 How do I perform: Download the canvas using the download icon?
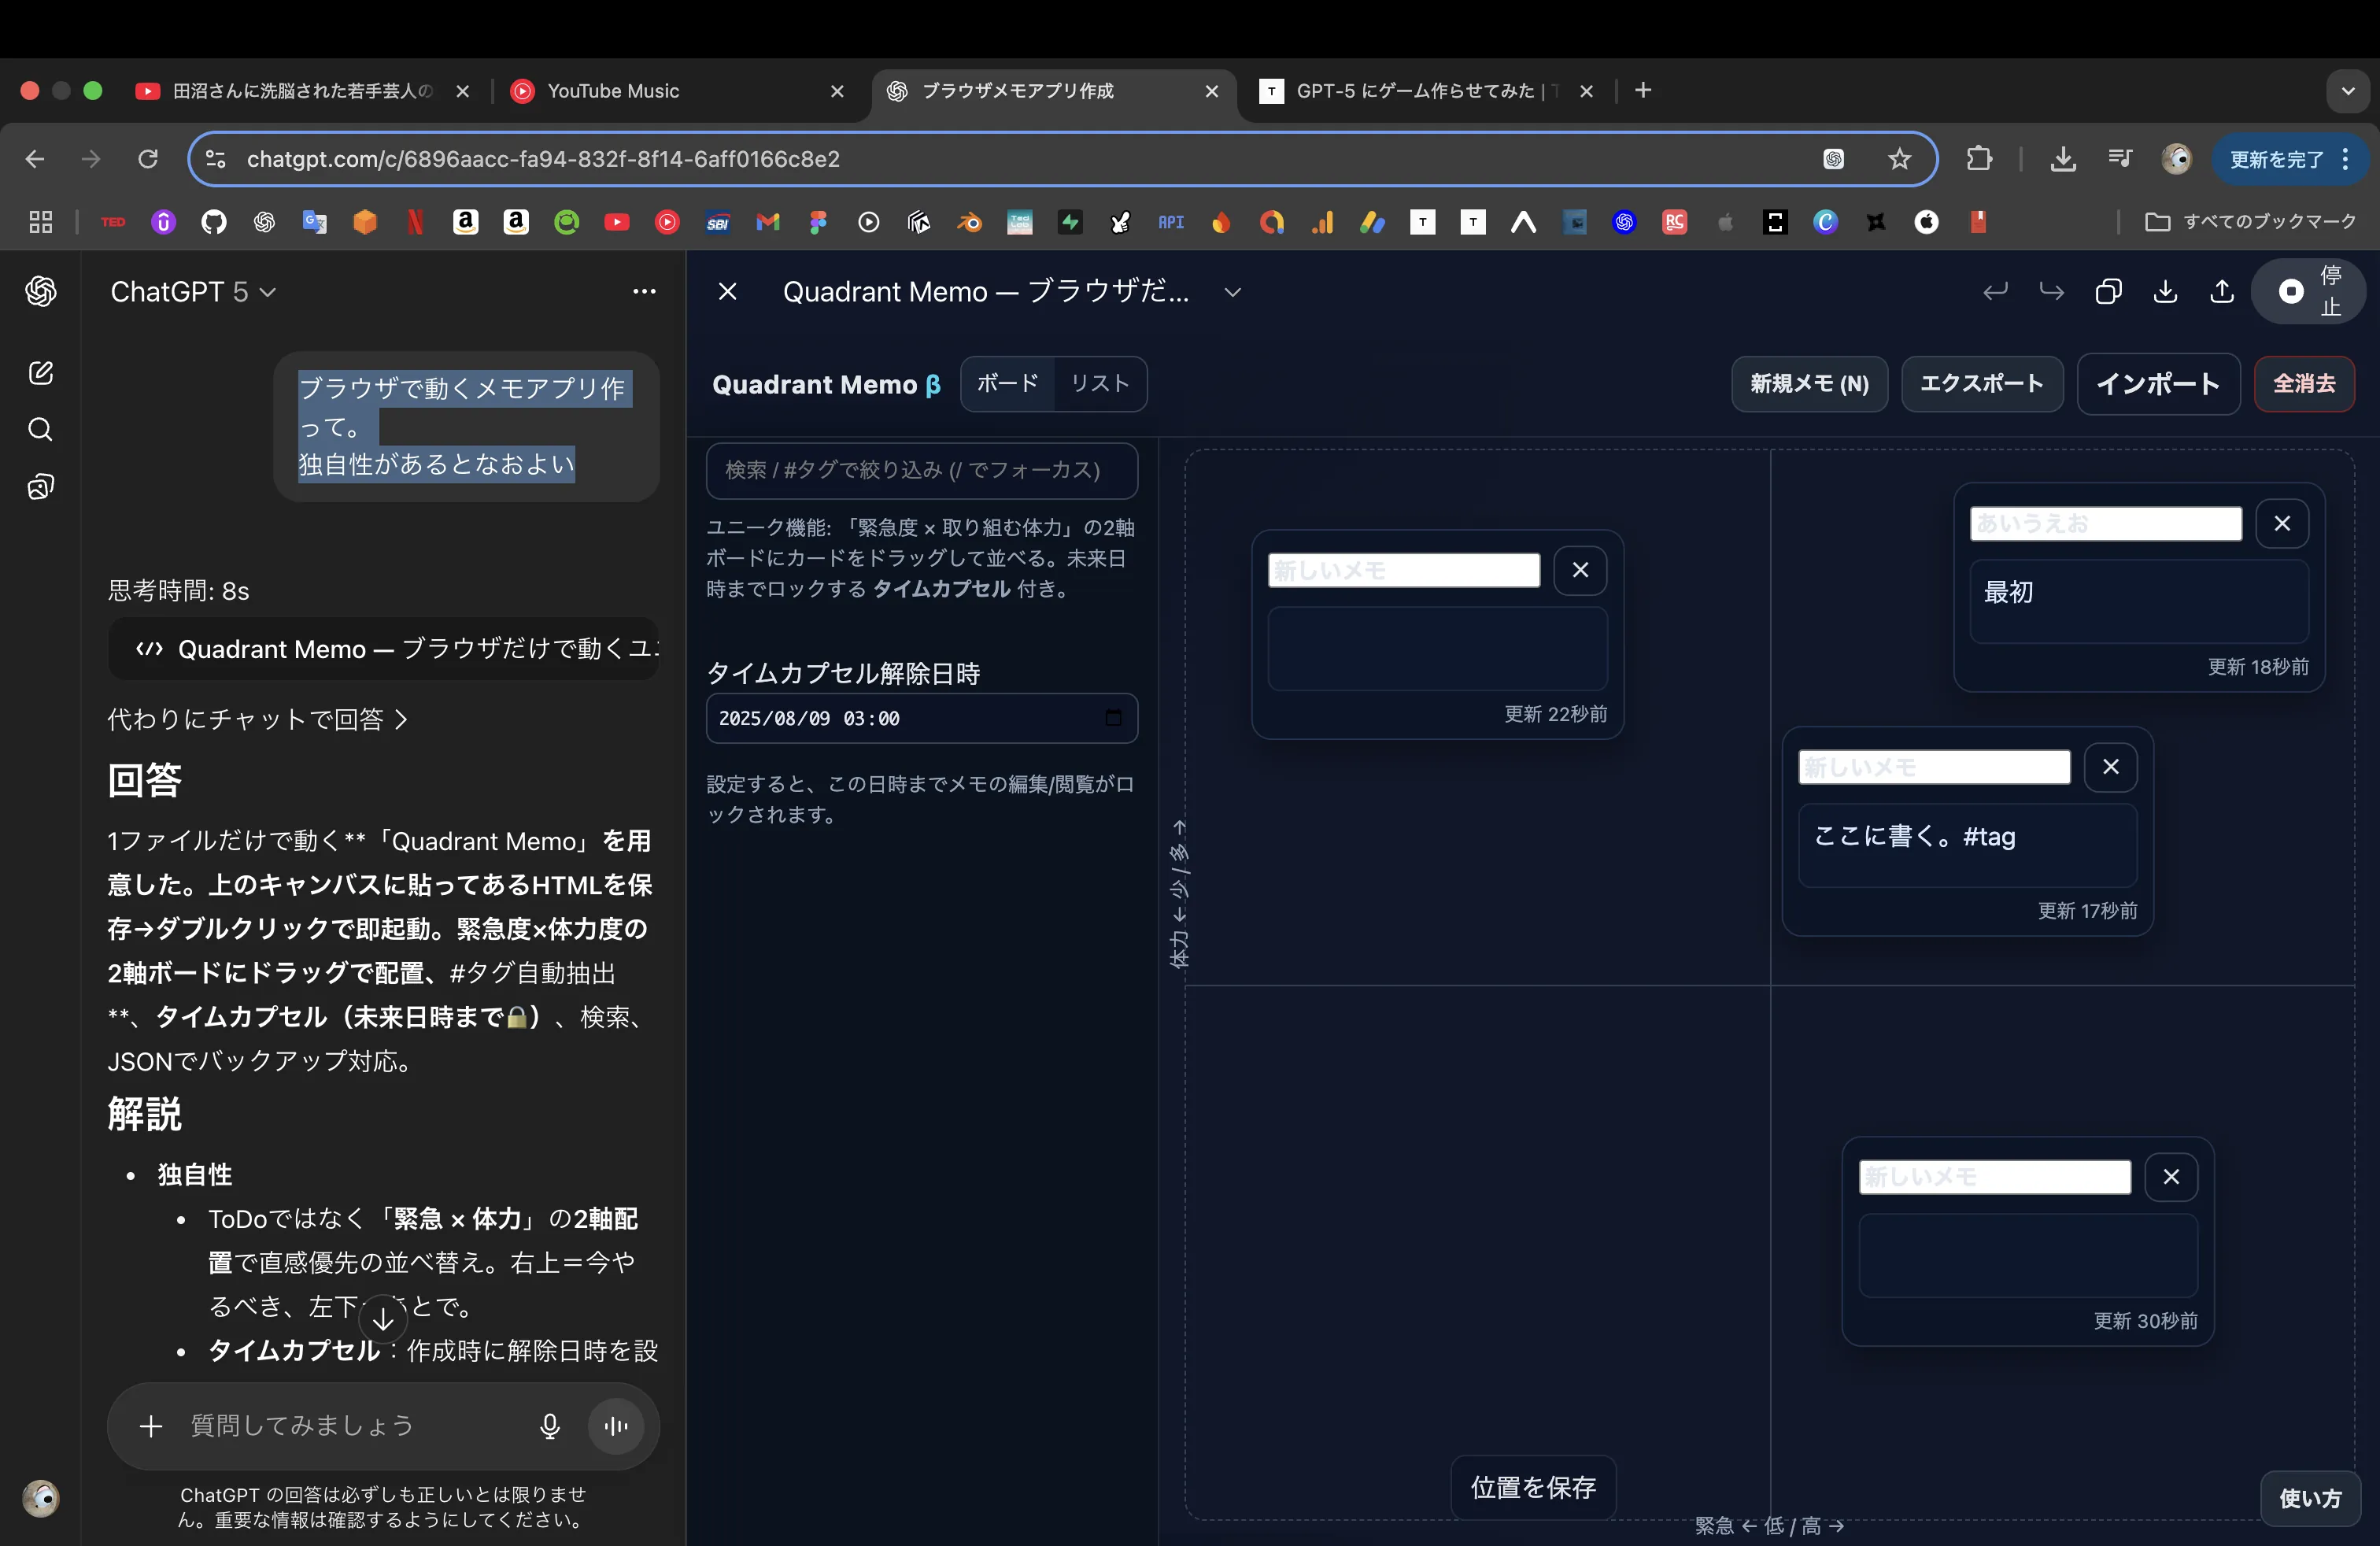pos(2165,291)
